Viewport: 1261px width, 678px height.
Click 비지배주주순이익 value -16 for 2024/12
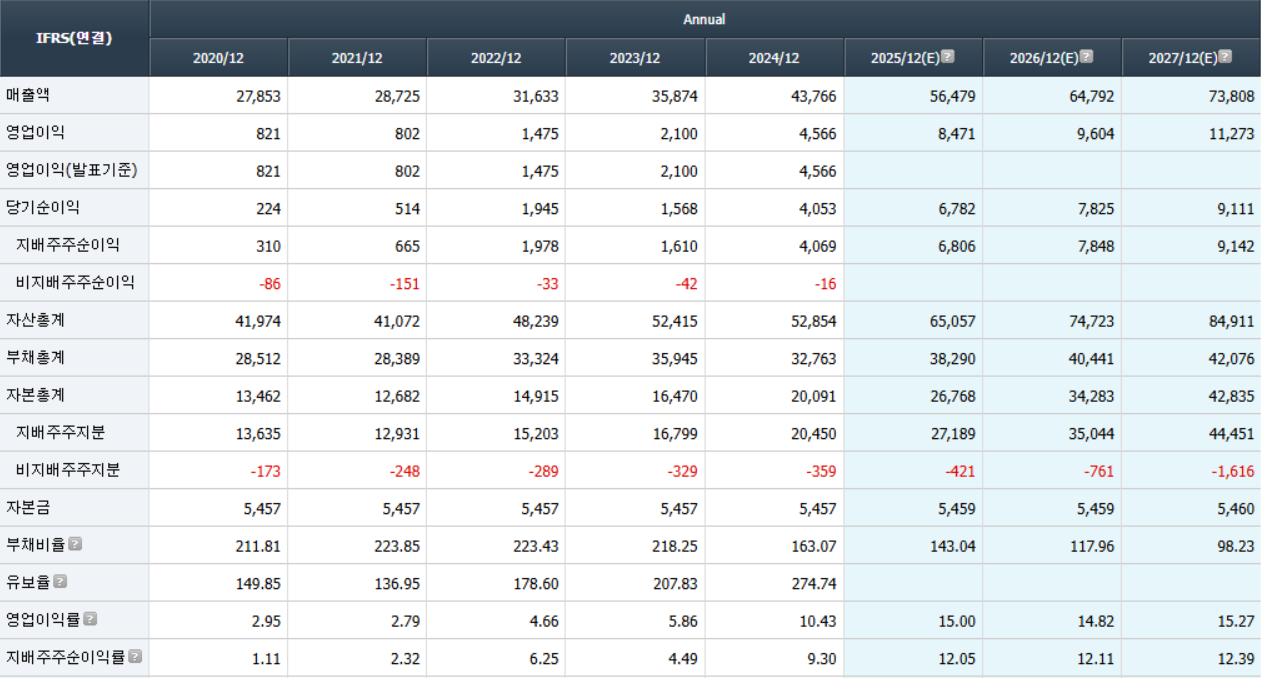825,284
